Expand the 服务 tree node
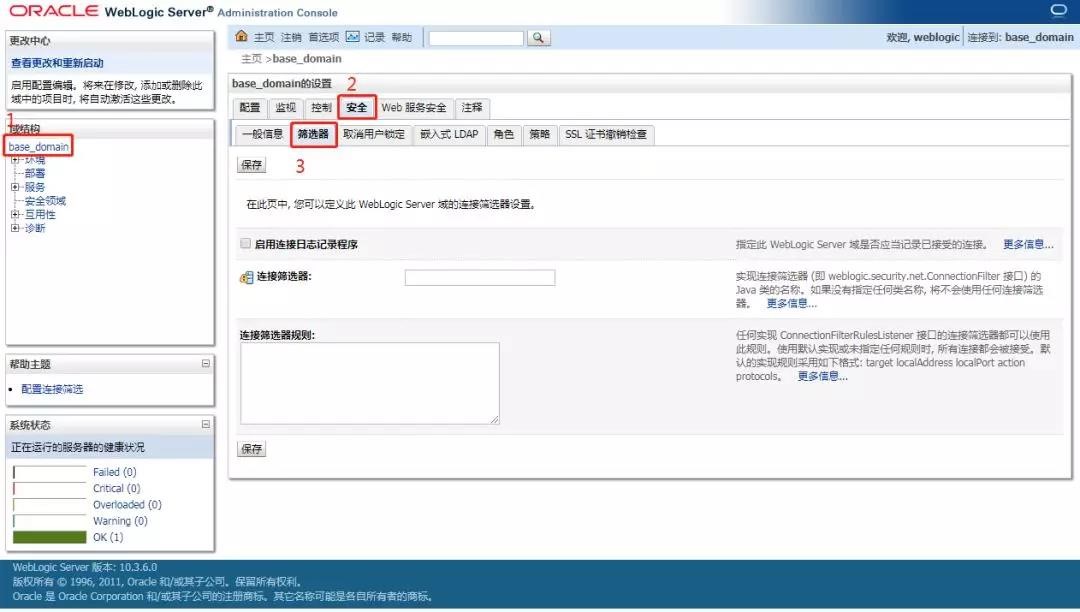This screenshot has height=612, width=1080. click(15, 187)
